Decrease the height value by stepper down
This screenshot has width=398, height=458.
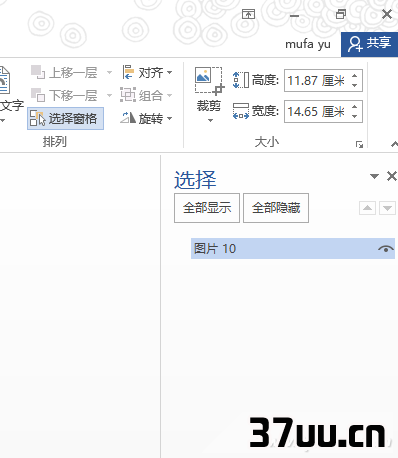(355, 85)
